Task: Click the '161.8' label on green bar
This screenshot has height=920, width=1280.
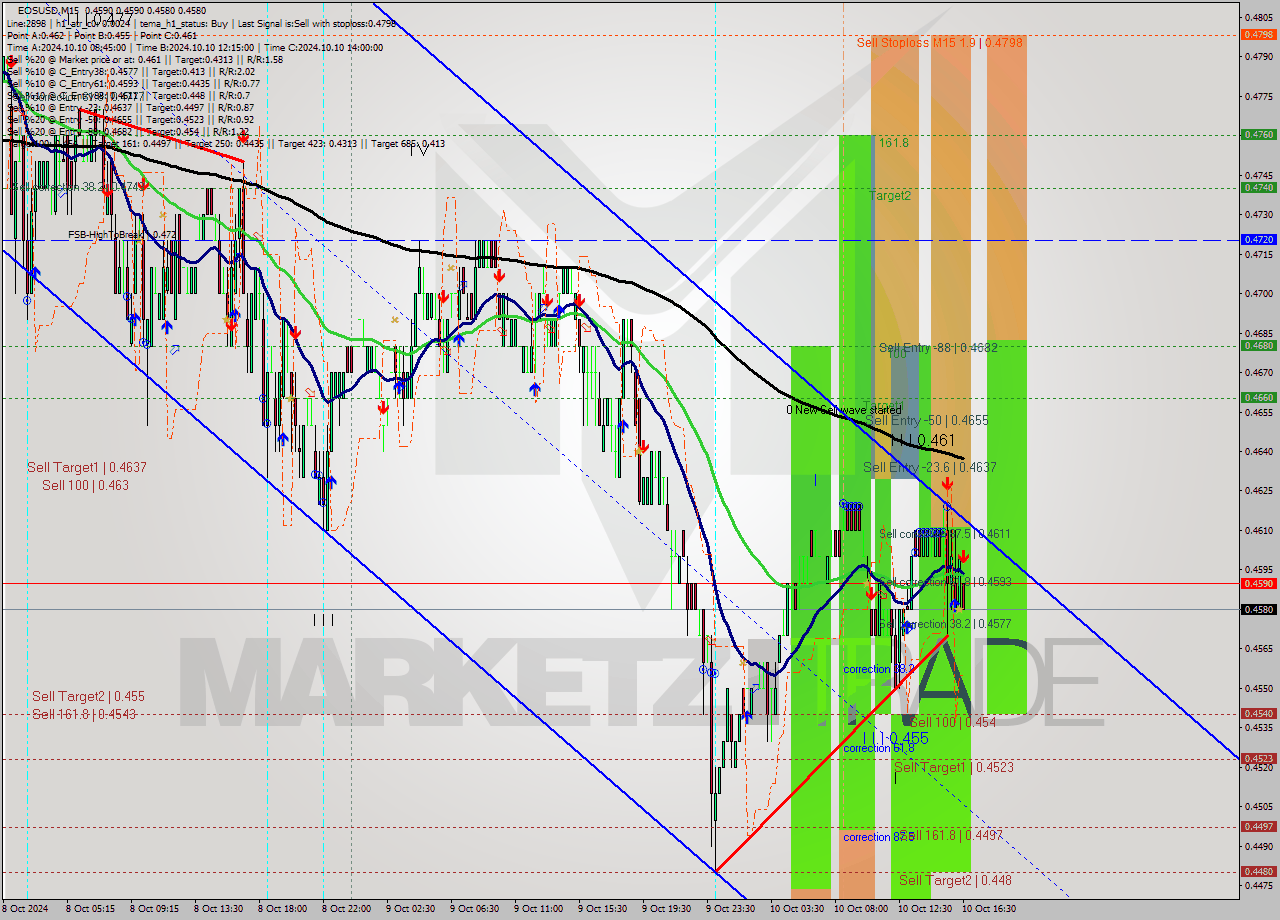Action: tap(894, 143)
